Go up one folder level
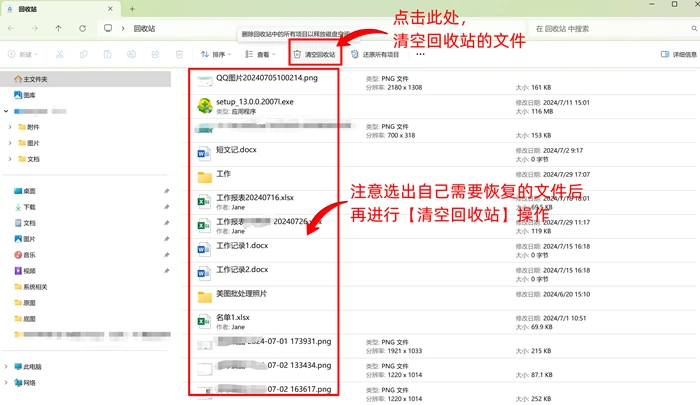Viewport: 700px width, 405px height. coord(58,28)
